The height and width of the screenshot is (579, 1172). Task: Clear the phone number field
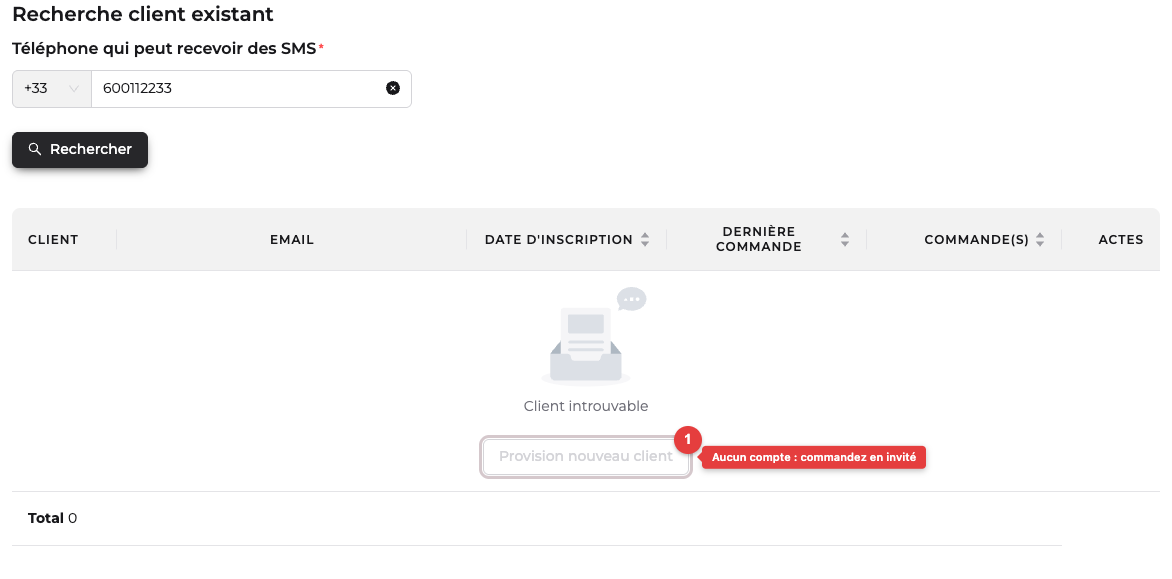pyautogui.click(x=392, y=88)
